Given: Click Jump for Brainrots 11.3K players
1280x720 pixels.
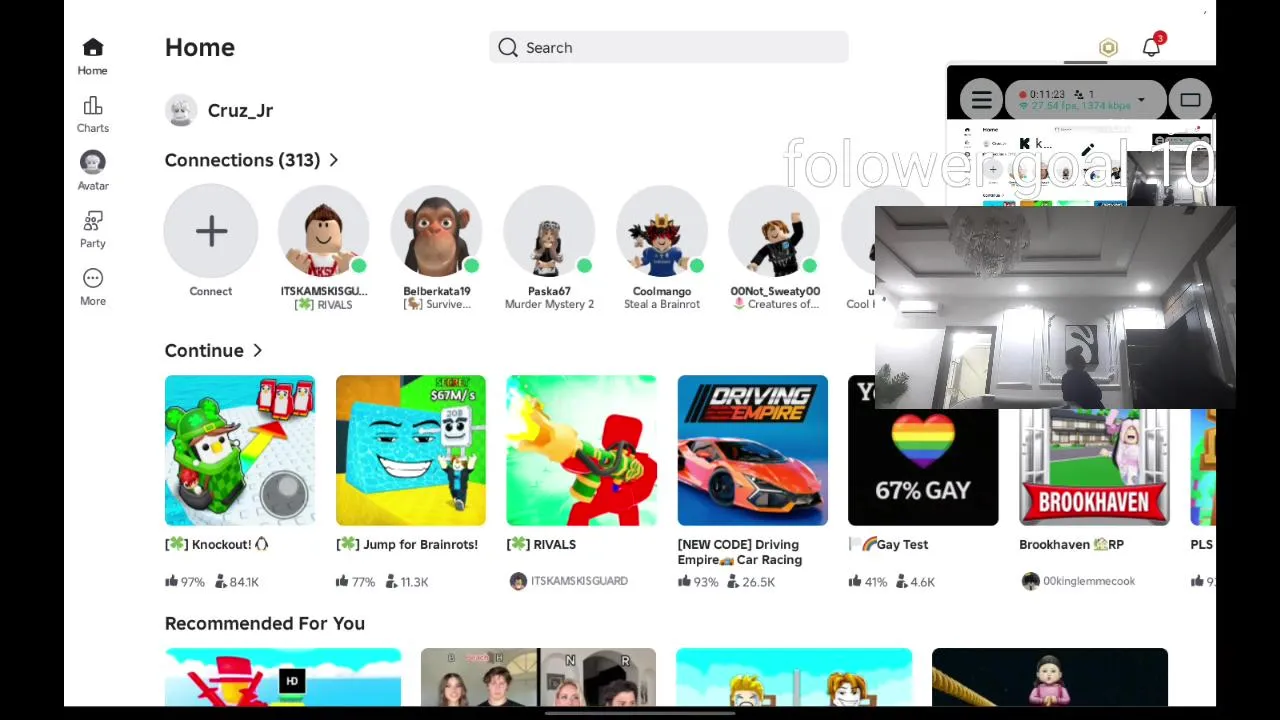Looking at the screenshot, I should tap(407, 581).
